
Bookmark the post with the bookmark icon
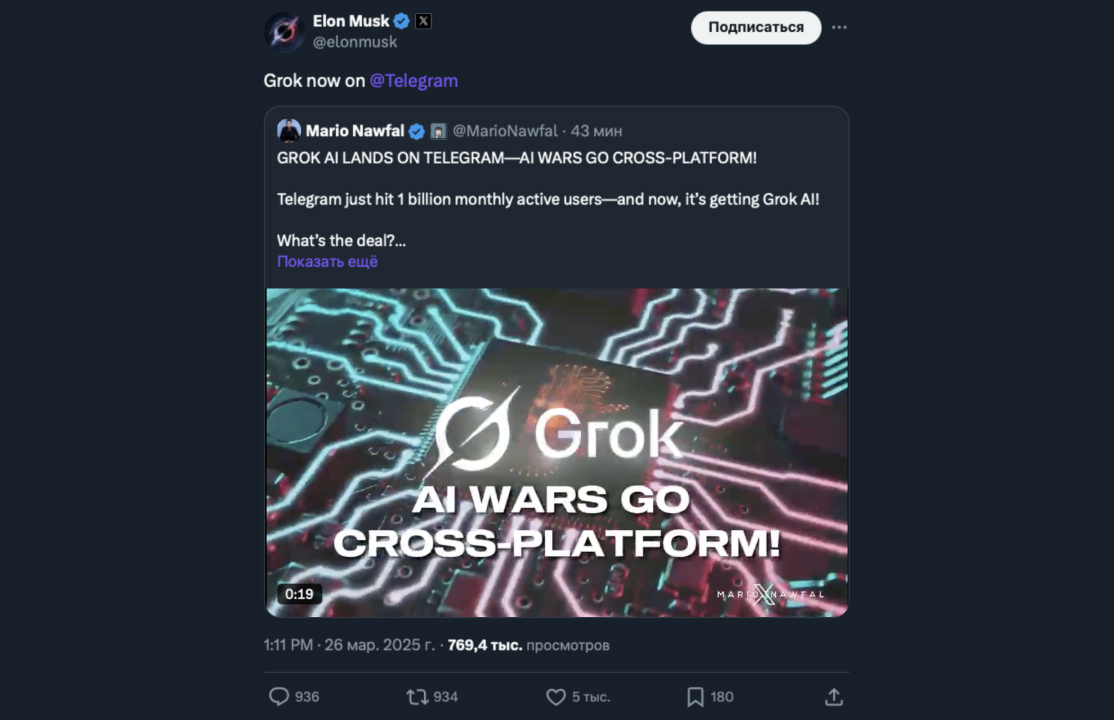pos(695,696)
